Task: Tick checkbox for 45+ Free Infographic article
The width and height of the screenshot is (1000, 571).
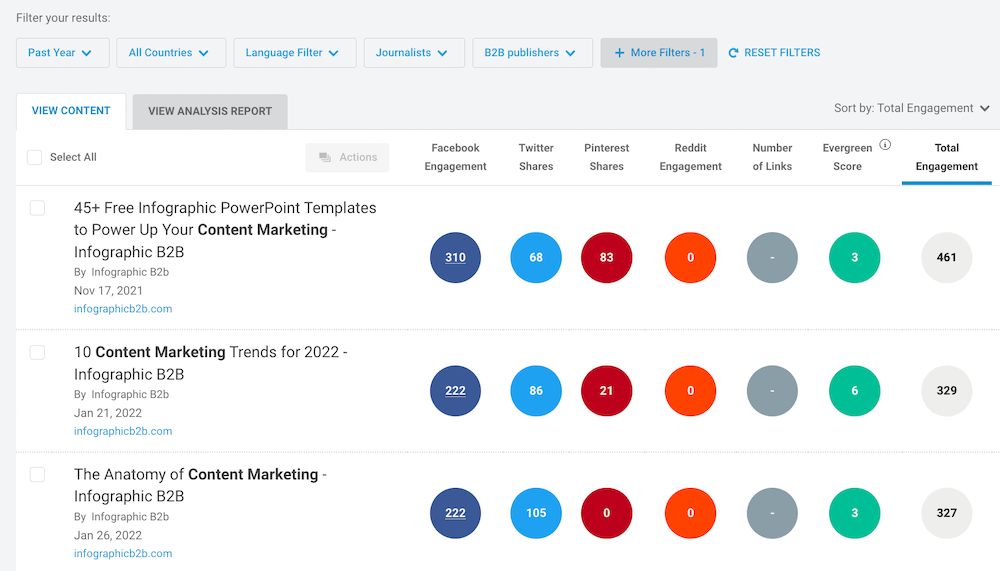Action: click(37, 208)
